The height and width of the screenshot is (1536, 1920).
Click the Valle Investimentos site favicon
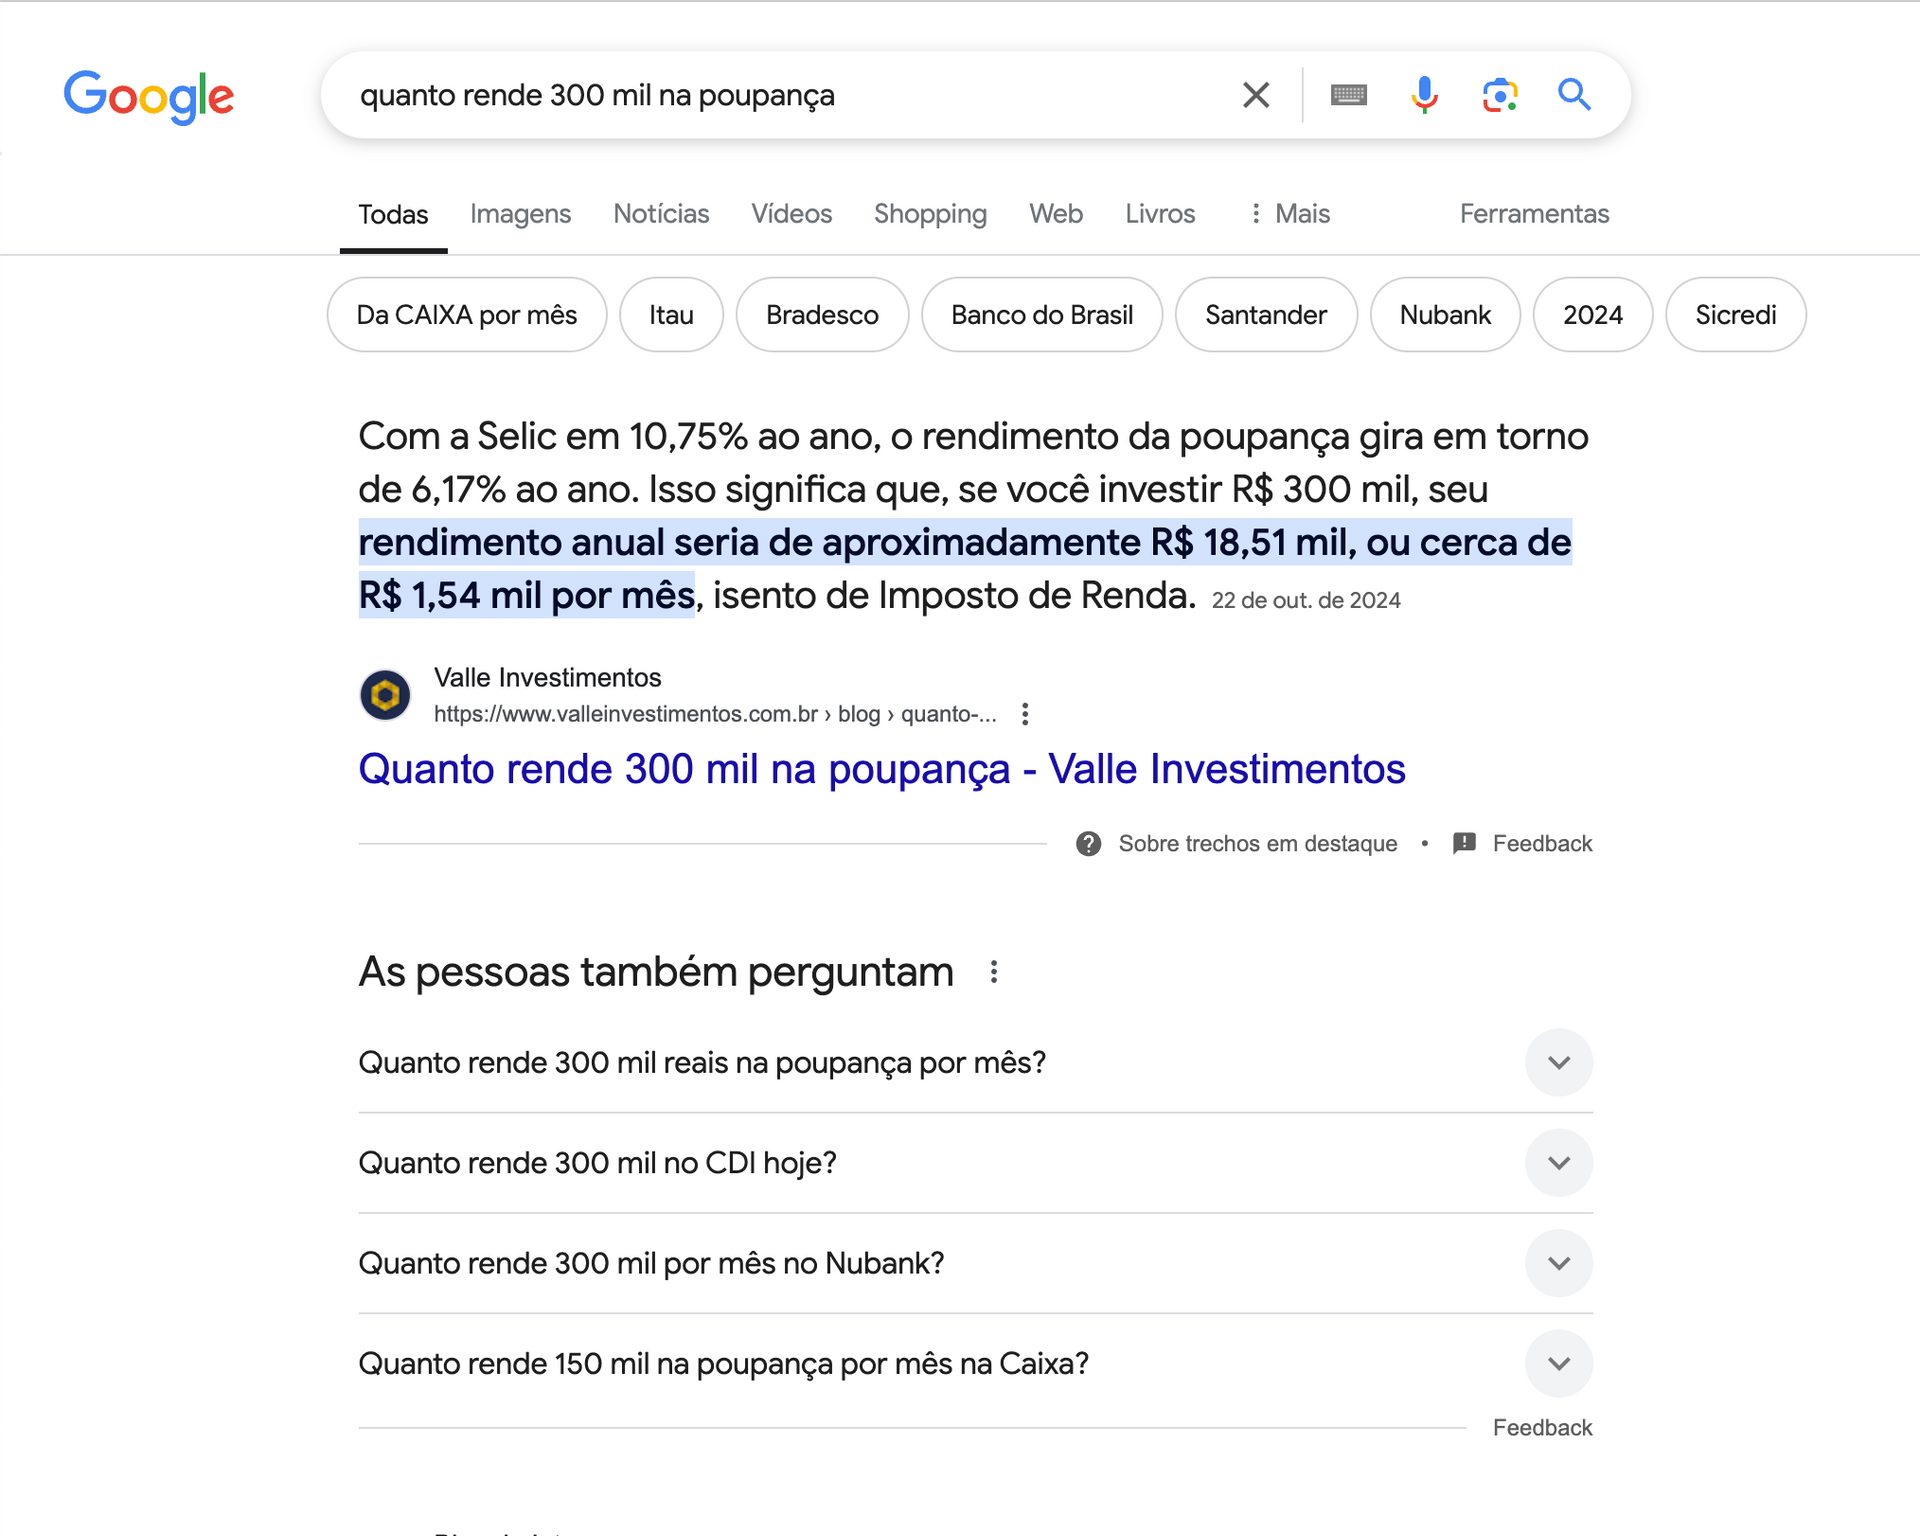(385, 695)
